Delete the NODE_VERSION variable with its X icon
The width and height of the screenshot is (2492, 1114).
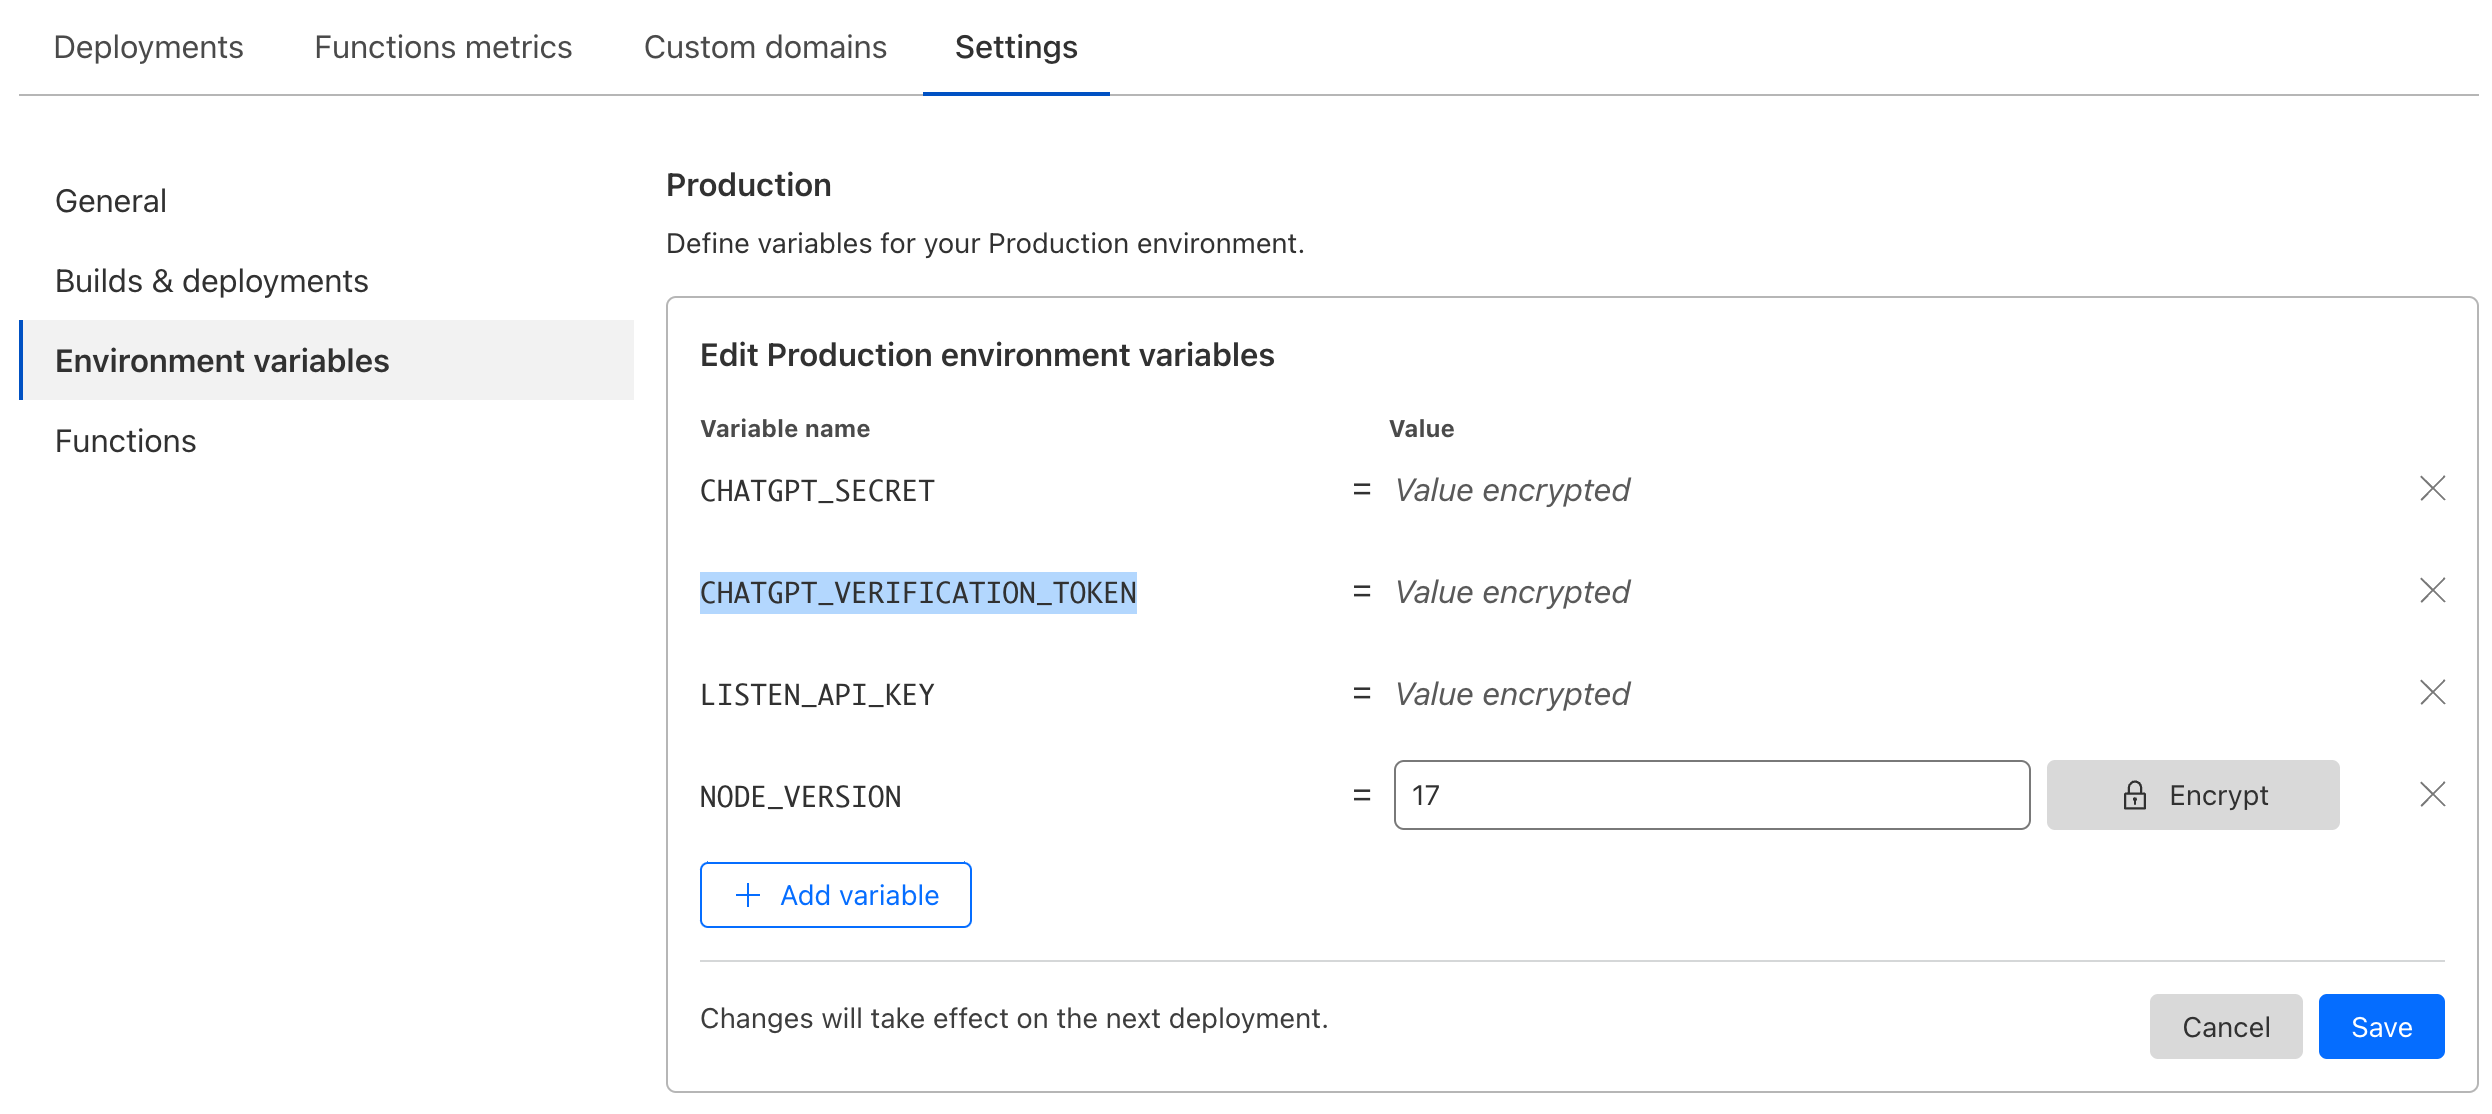point(2433,795)
